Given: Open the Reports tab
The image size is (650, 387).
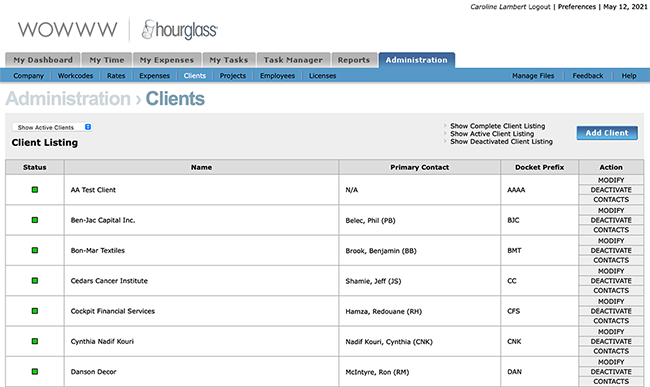Looking at the screenshot, I should point(354,60).
